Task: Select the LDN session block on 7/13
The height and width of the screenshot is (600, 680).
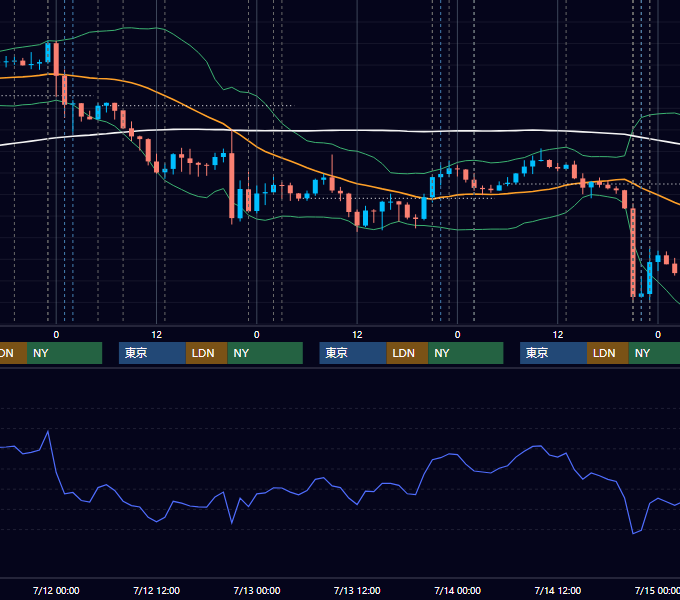Action: click(407, 353)
